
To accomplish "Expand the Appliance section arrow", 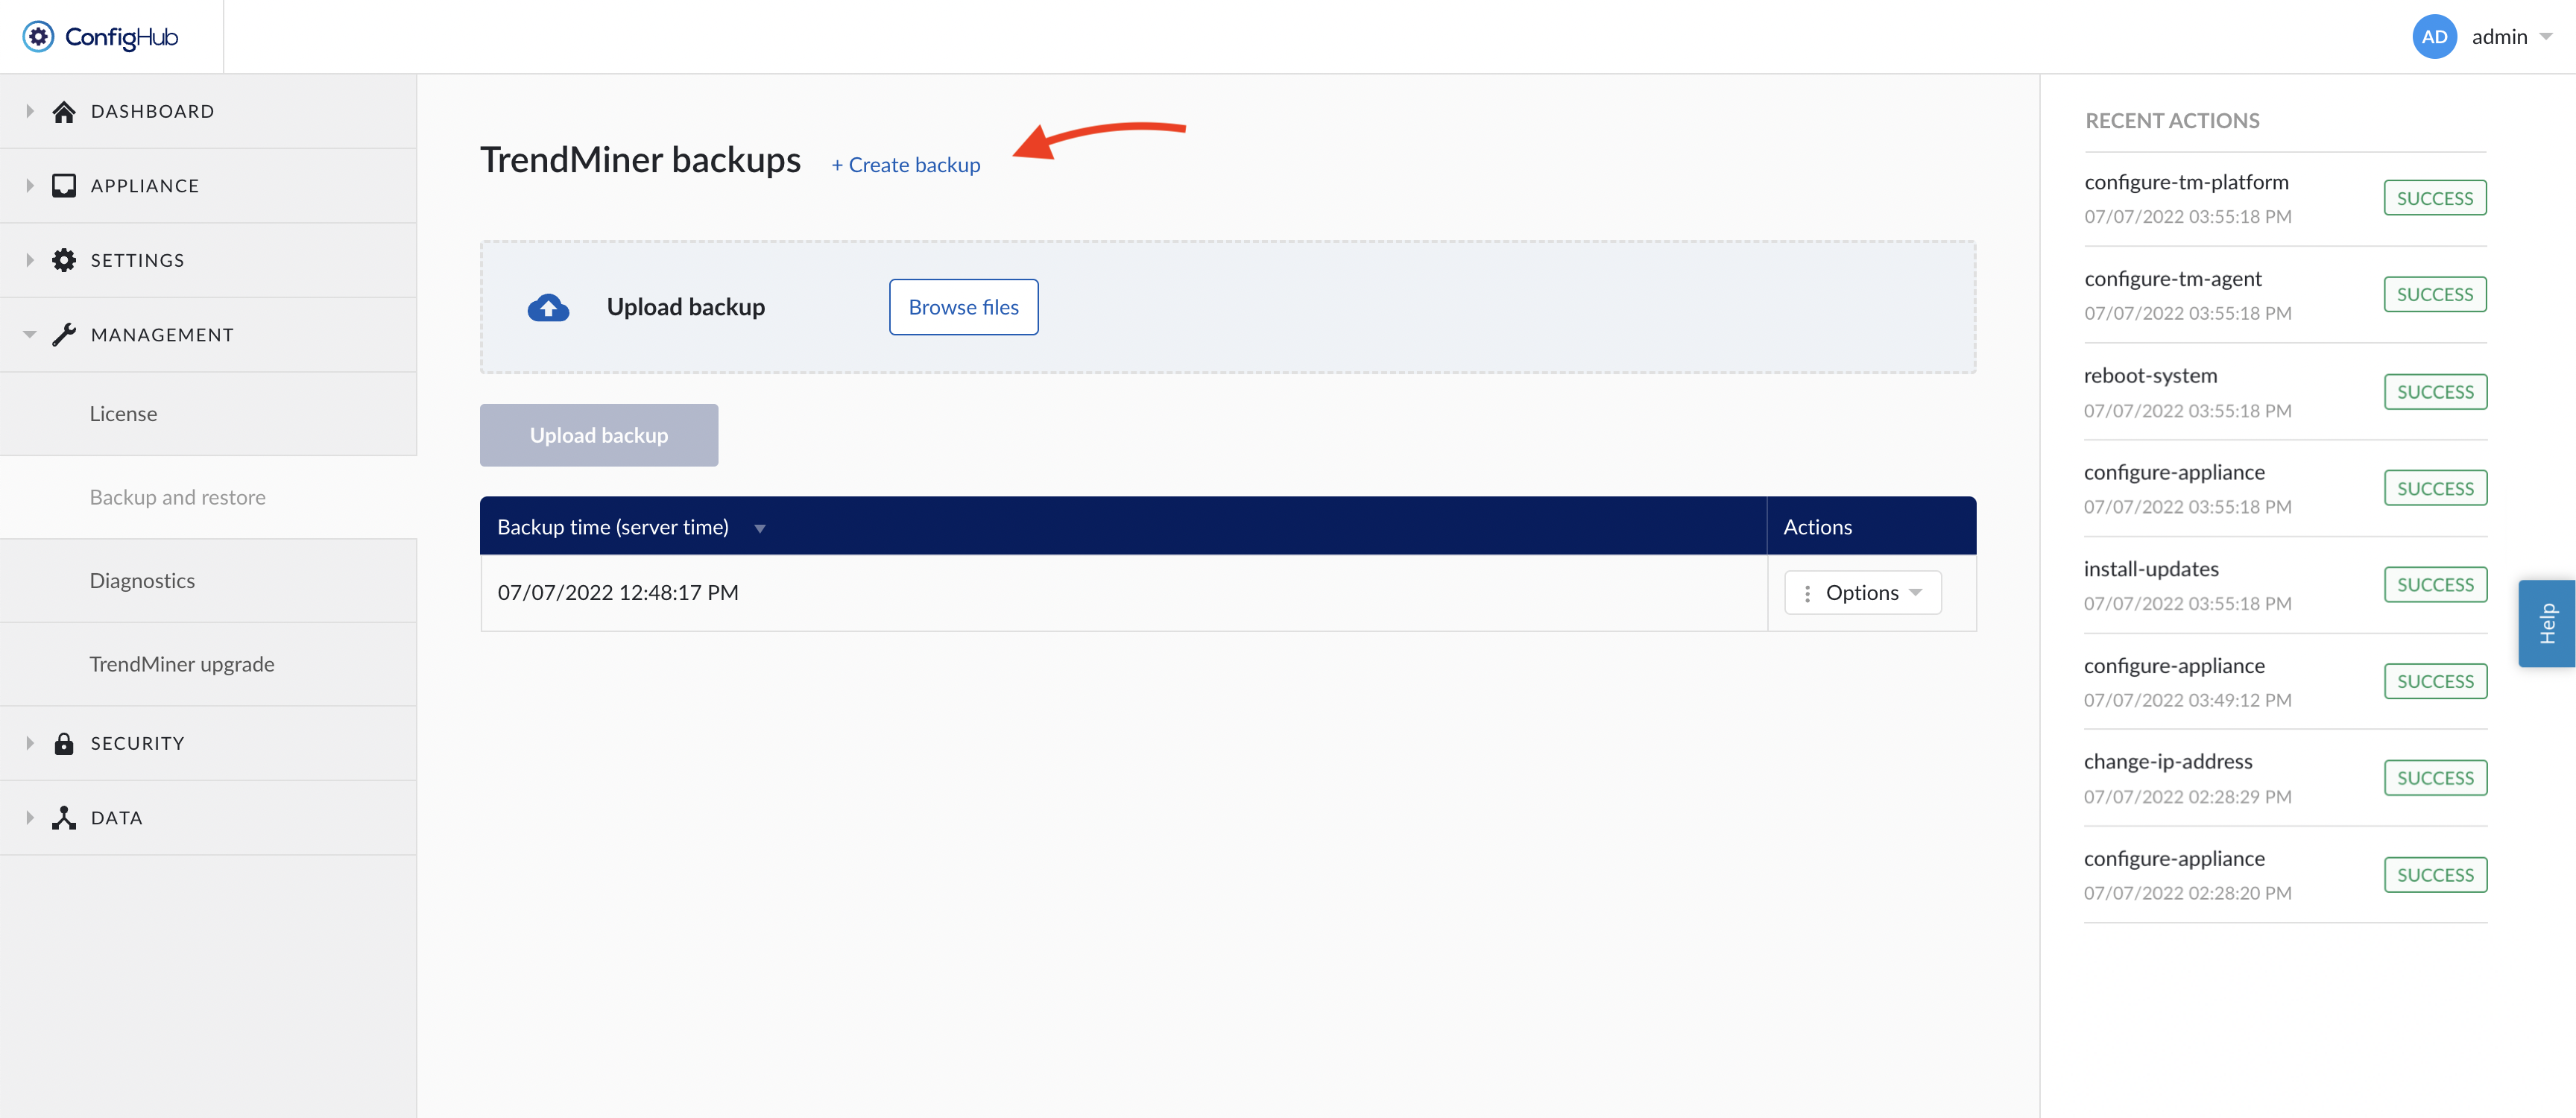I will [30, 186].
